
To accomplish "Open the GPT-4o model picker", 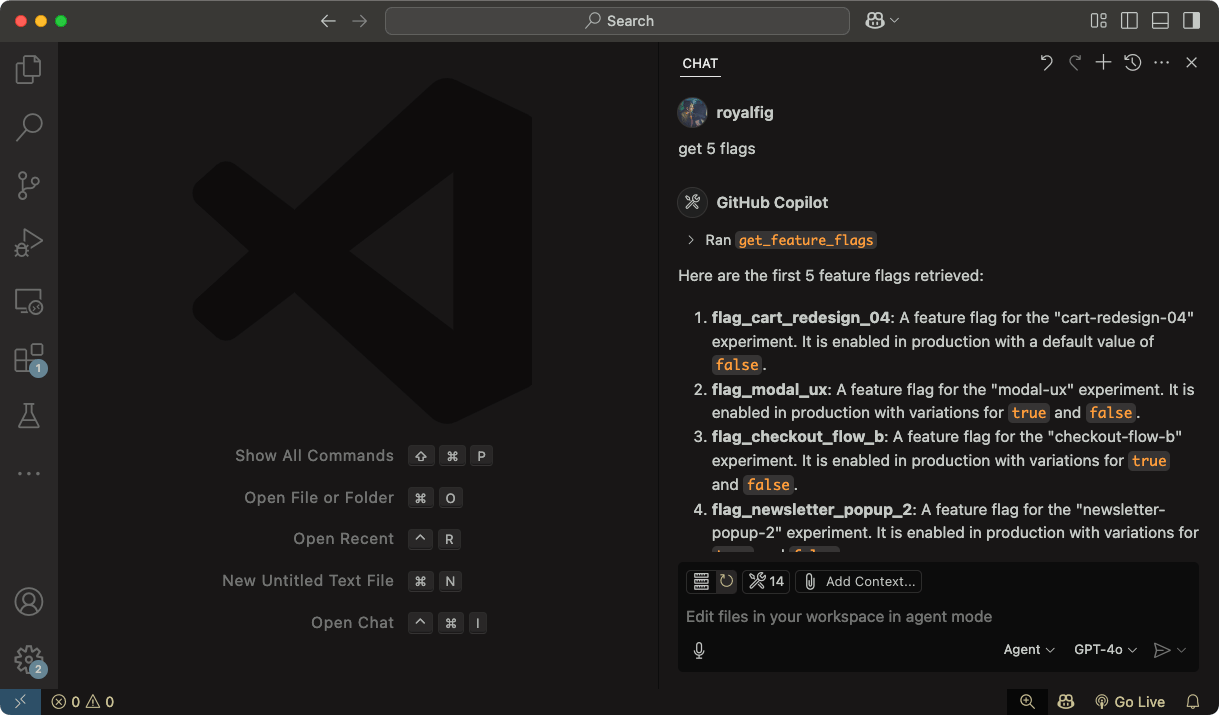I will (x=1105, y=650).
